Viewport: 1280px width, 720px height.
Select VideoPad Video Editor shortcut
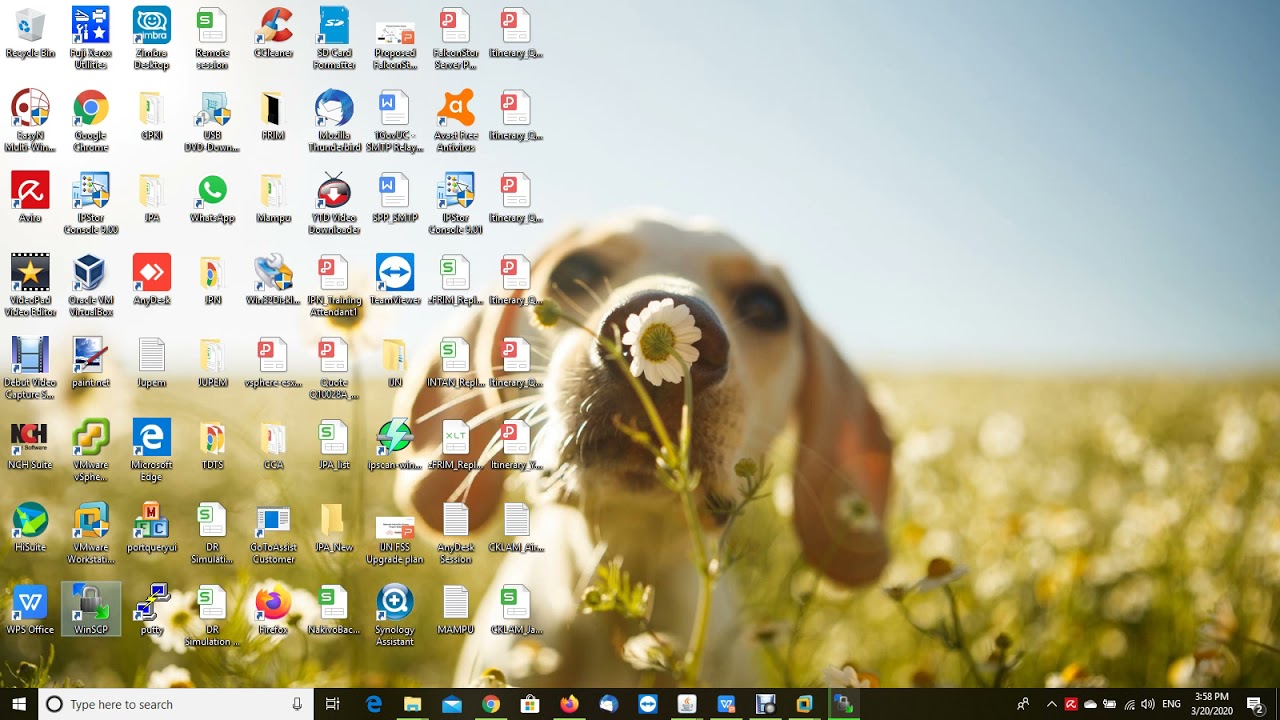click(x=30, y=285)
